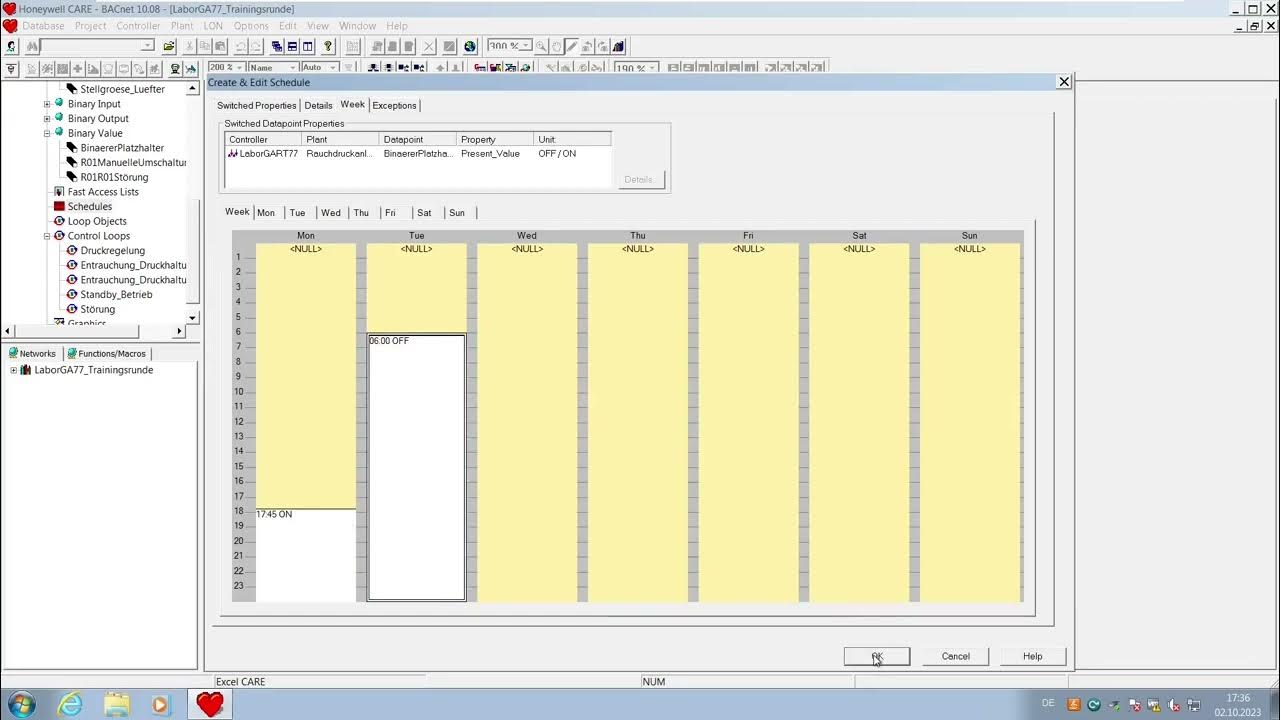Collapse the Binary Value tree node
This screenshot has width=1280, height=720.
click(47, 133)
